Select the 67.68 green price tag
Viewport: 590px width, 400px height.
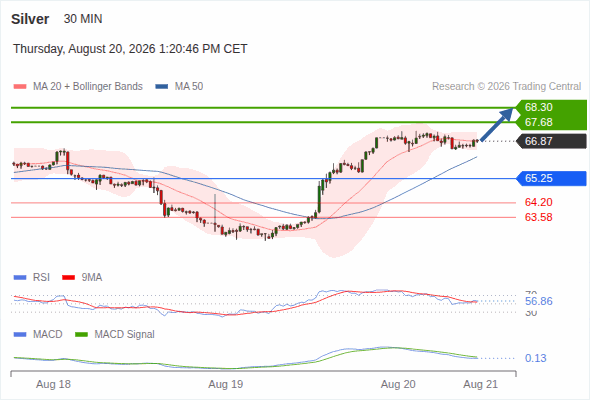pos(551,122)
